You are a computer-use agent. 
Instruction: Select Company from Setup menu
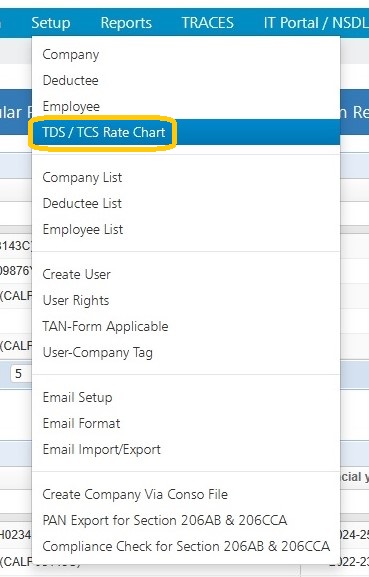tap(186, 54)
